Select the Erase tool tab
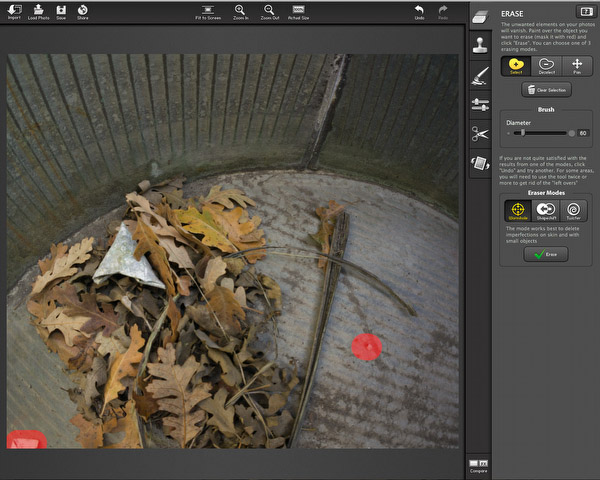The height and width of the screenshot is (480, 600). 480,16
